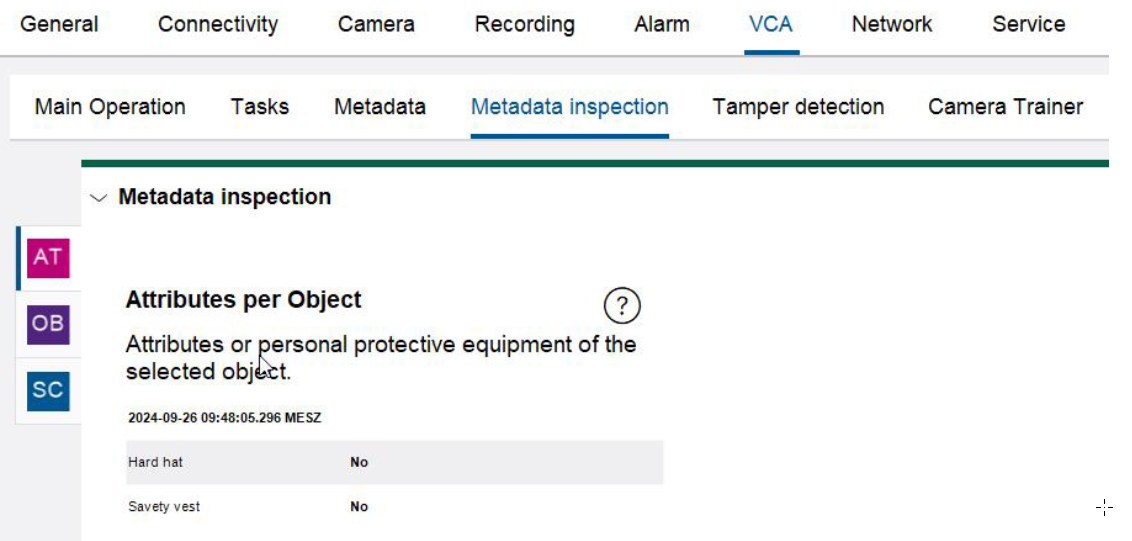The image size is (1132, 541).
Task: Open the Metadata sub-tab
Action: (x=380, y=107)
